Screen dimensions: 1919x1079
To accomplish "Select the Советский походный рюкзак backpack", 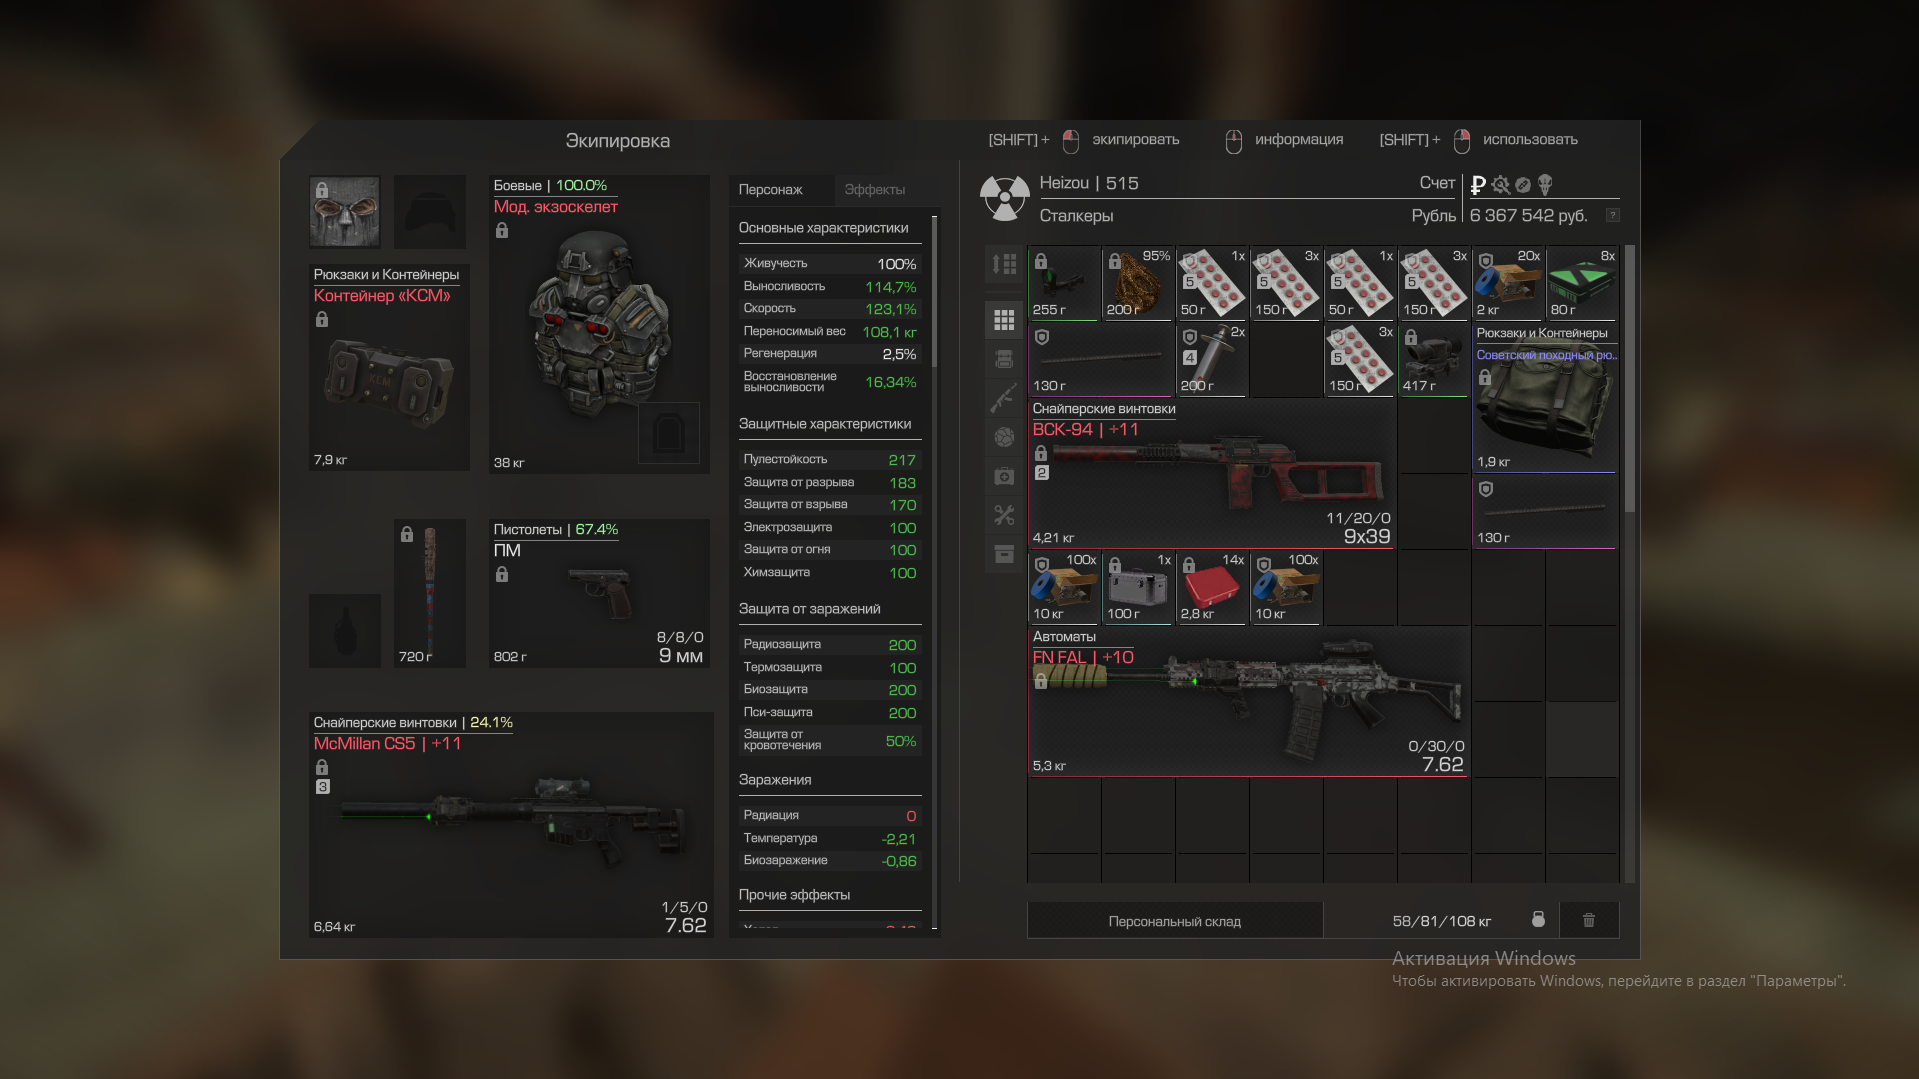I will pos(1545,398).
